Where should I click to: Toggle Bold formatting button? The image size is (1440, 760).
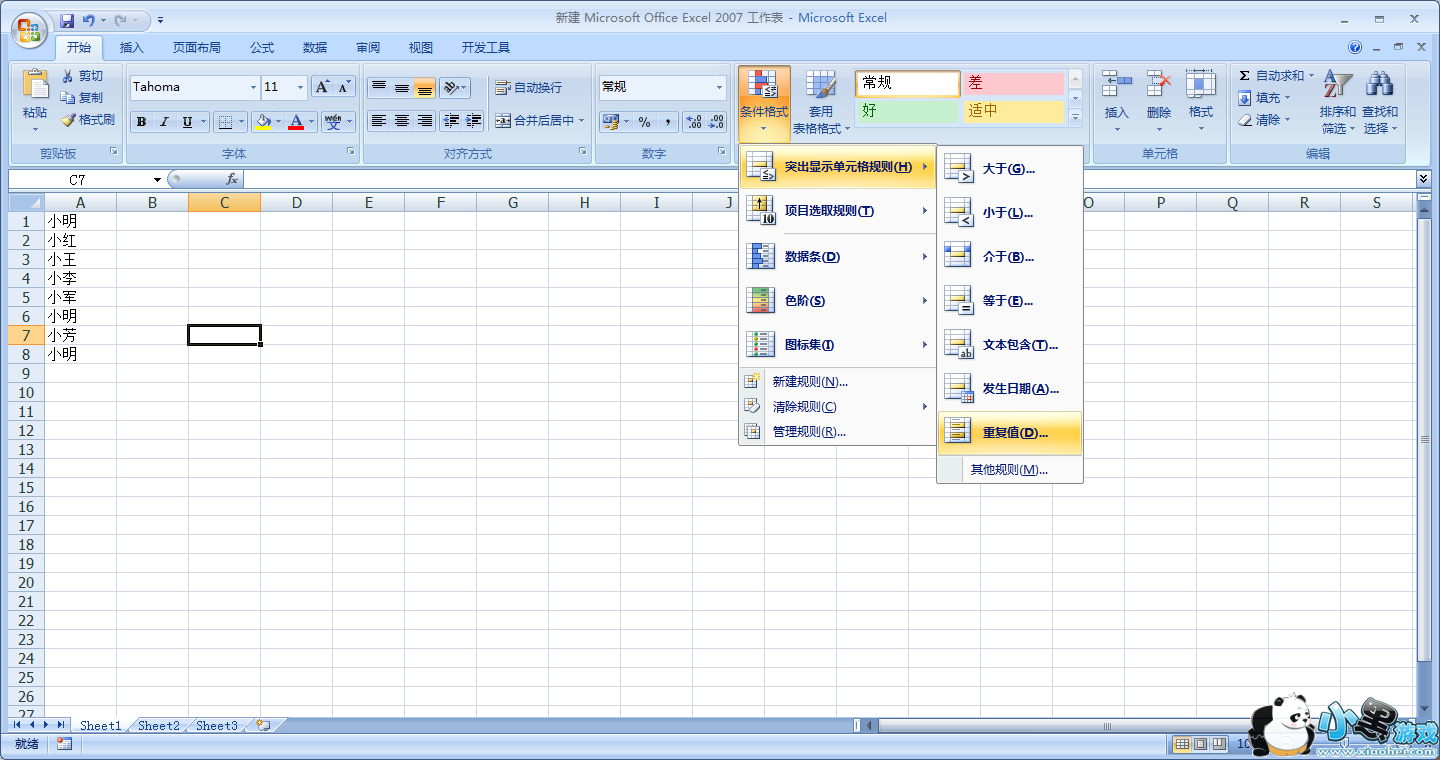141,122
